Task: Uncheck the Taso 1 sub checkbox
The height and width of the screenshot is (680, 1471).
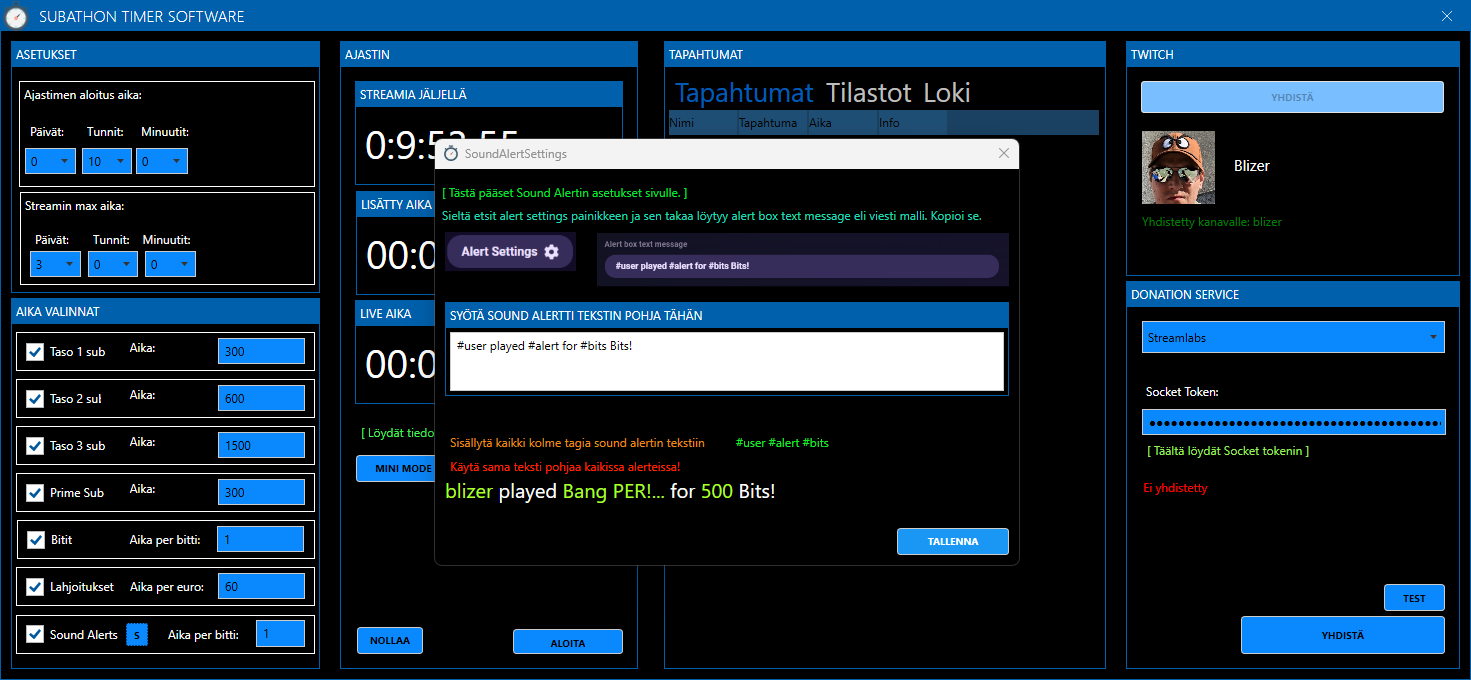Action: click(x=35, y=352)
